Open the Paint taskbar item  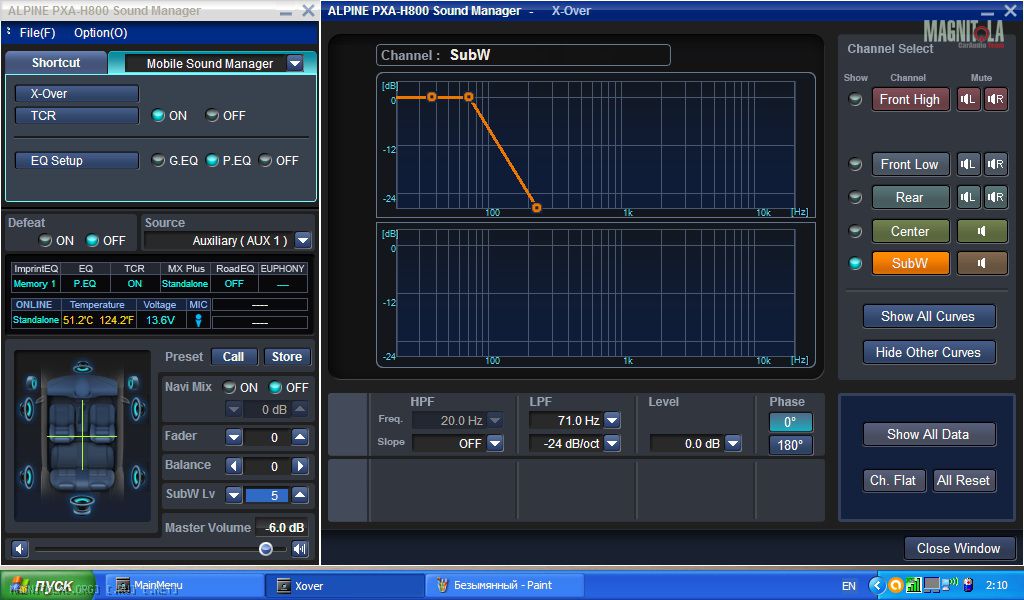(503, 585)
